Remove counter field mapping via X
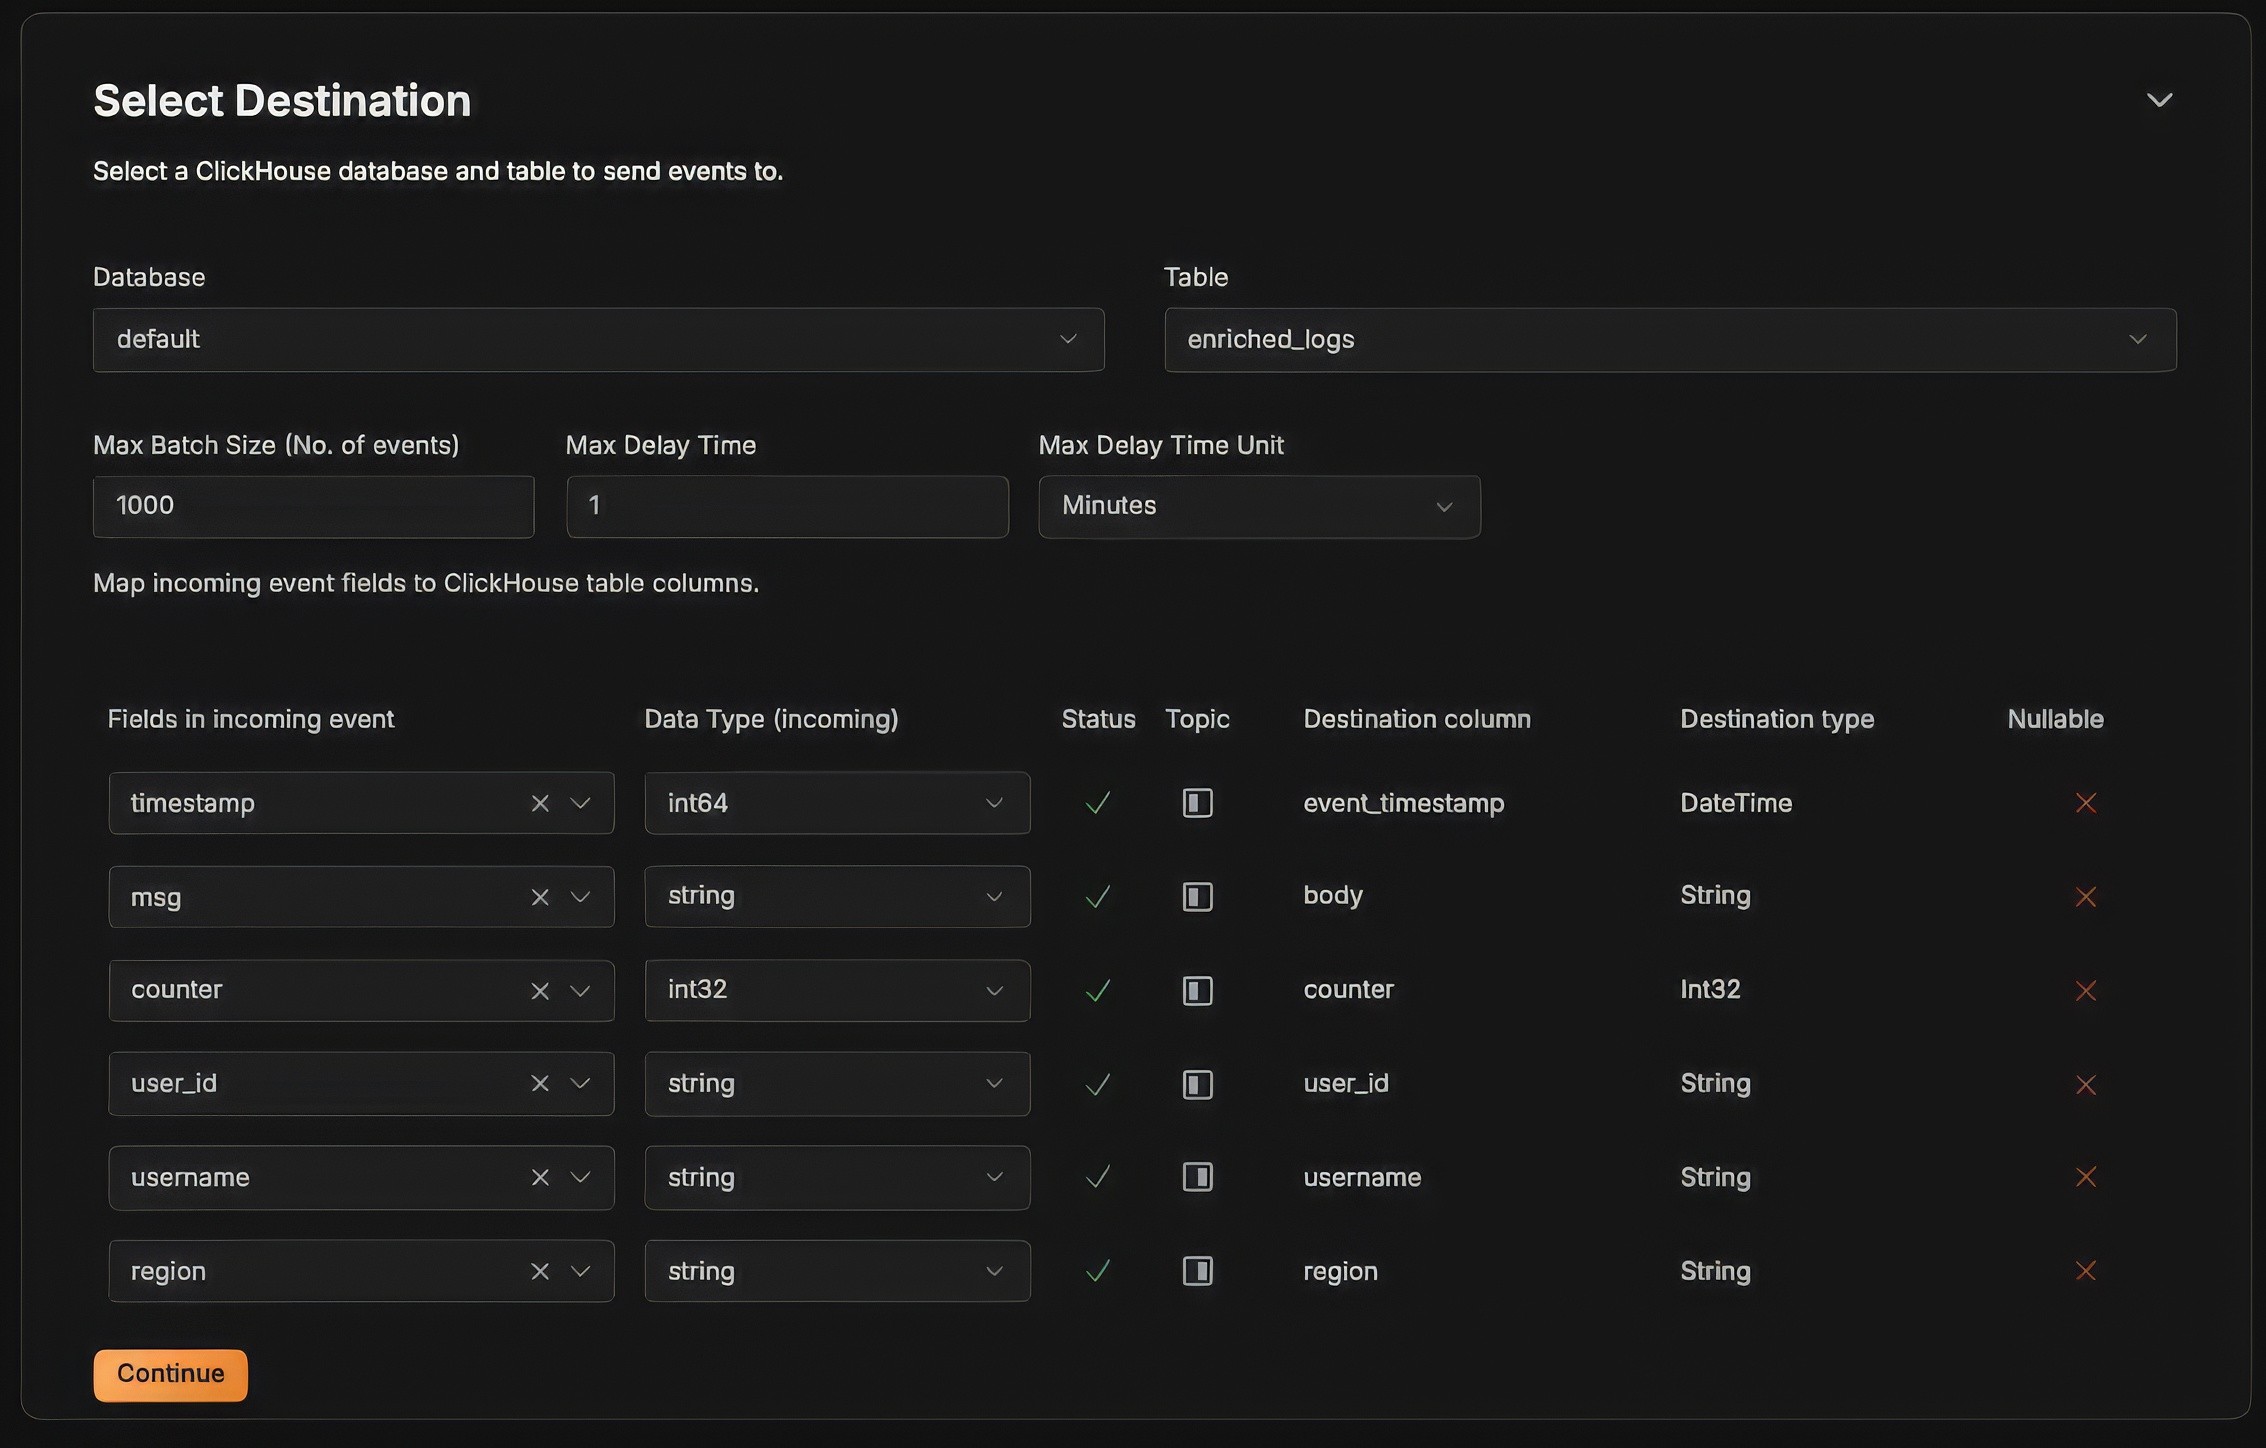Screen dimensions: 2266x1448 coord(540,991)
